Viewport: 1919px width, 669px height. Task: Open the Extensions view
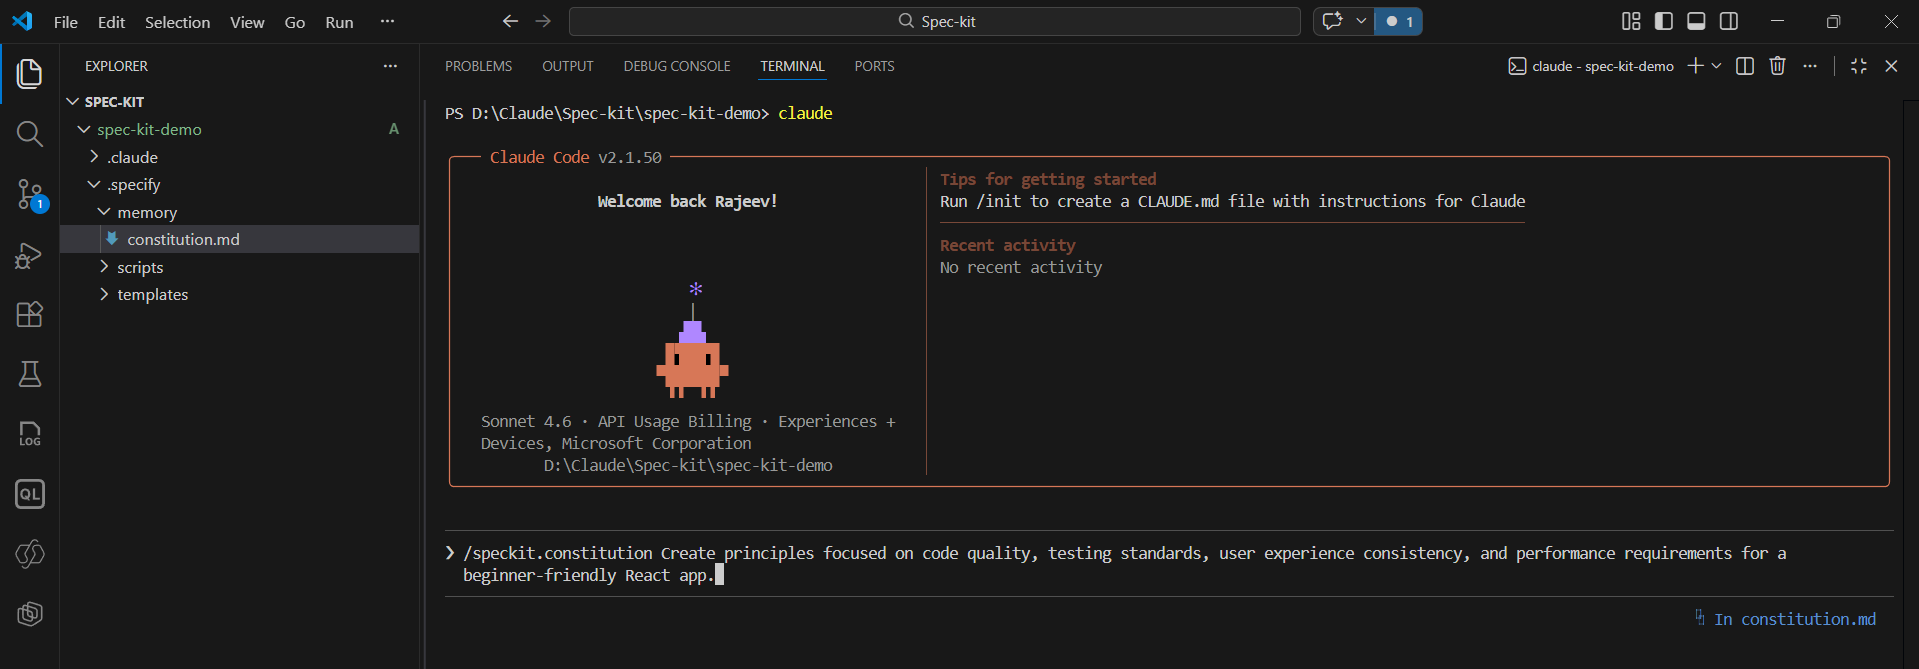click(30, 314)
